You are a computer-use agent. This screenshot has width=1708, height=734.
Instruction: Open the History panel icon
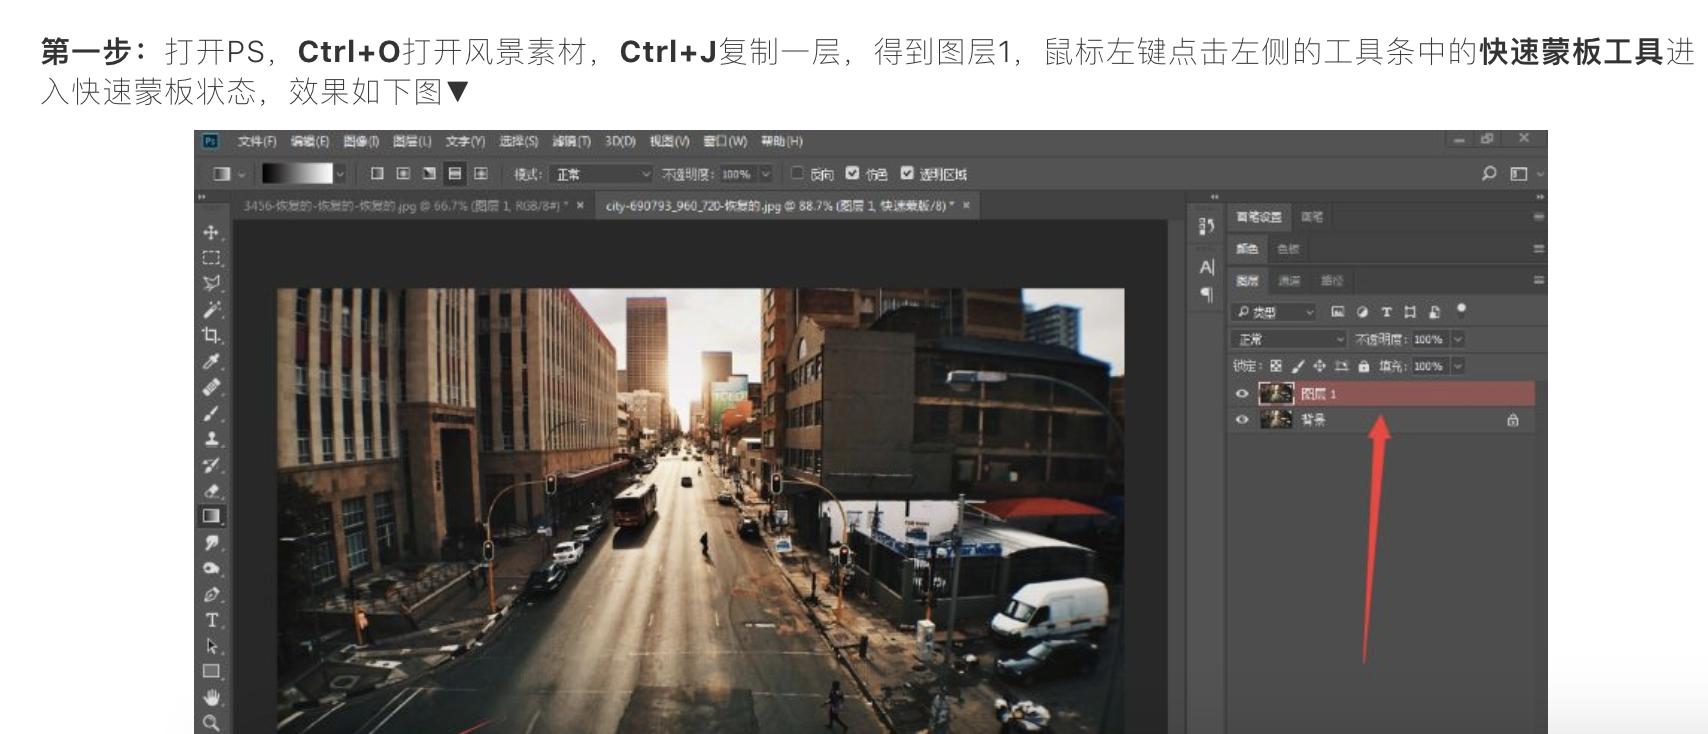[x=1206, y=226]
